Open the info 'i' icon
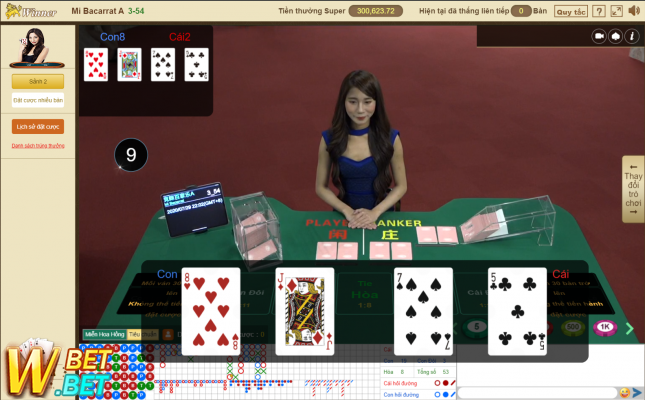Viewport: 645px width, 400px height. (x=632, y=36)
